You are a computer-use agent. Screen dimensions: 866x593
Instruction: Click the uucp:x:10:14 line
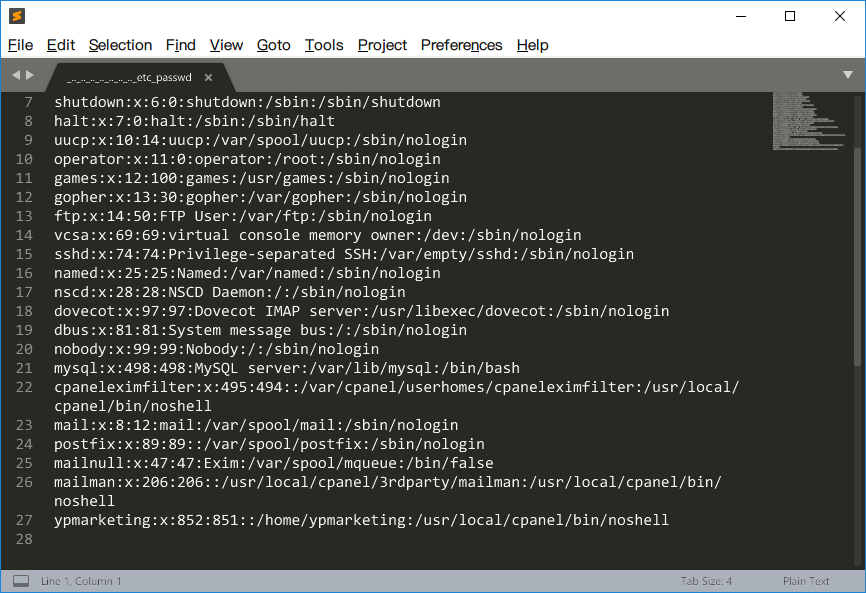pyautogui.click(x=261, y=140)
